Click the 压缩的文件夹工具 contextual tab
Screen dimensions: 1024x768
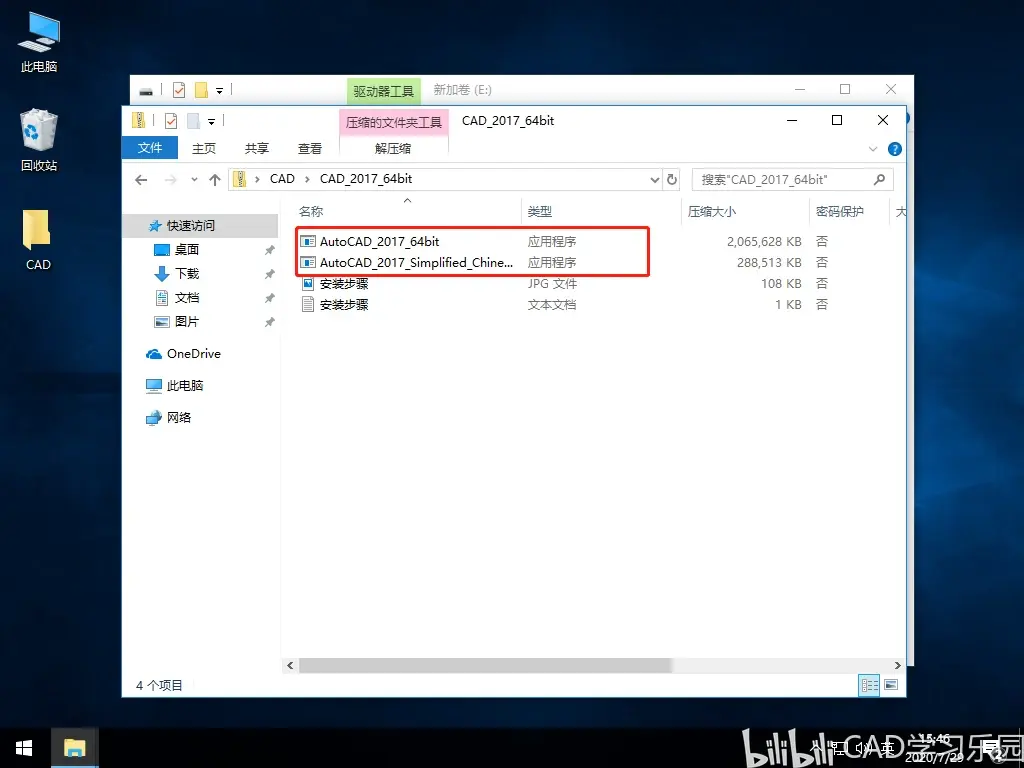(394, 122)
